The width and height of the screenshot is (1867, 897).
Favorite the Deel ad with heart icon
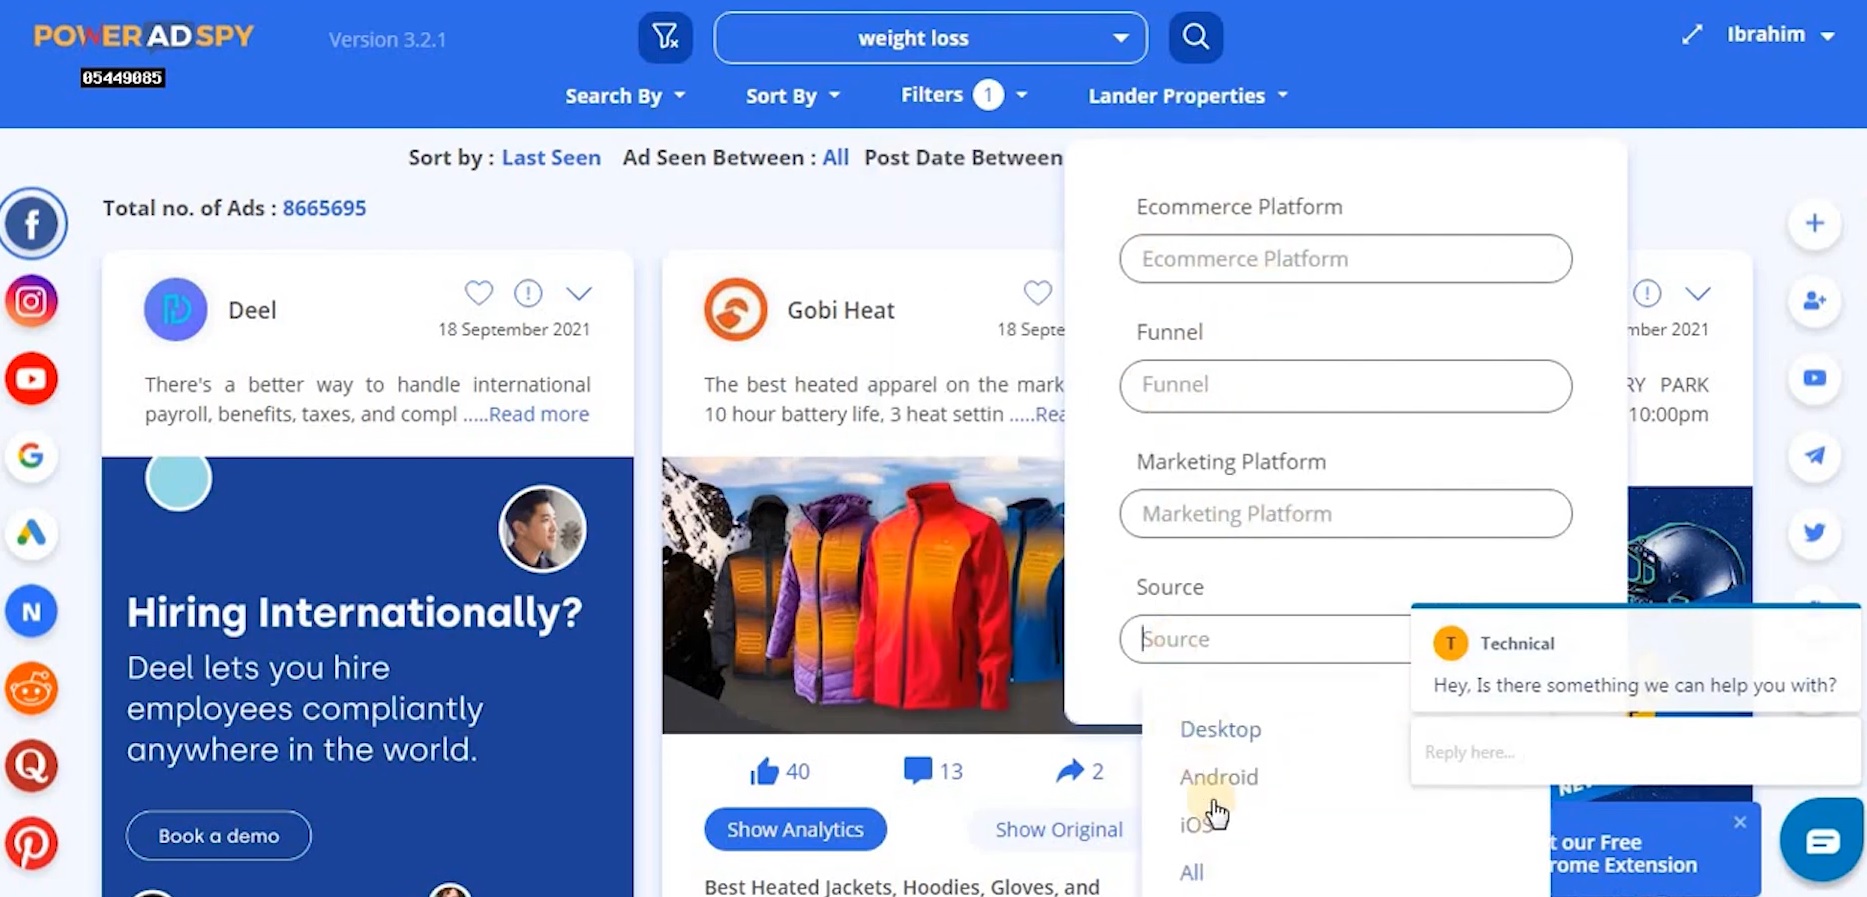[479, 293]
